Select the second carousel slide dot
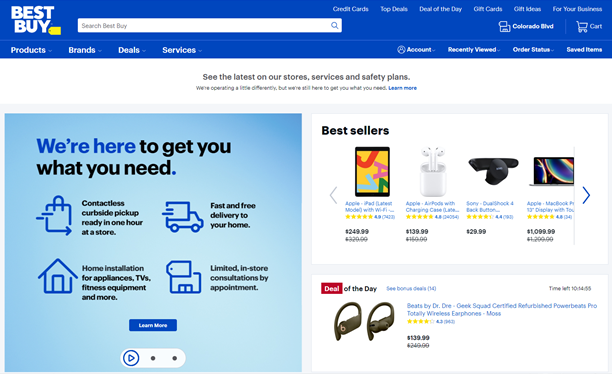 tap(153, 358)
